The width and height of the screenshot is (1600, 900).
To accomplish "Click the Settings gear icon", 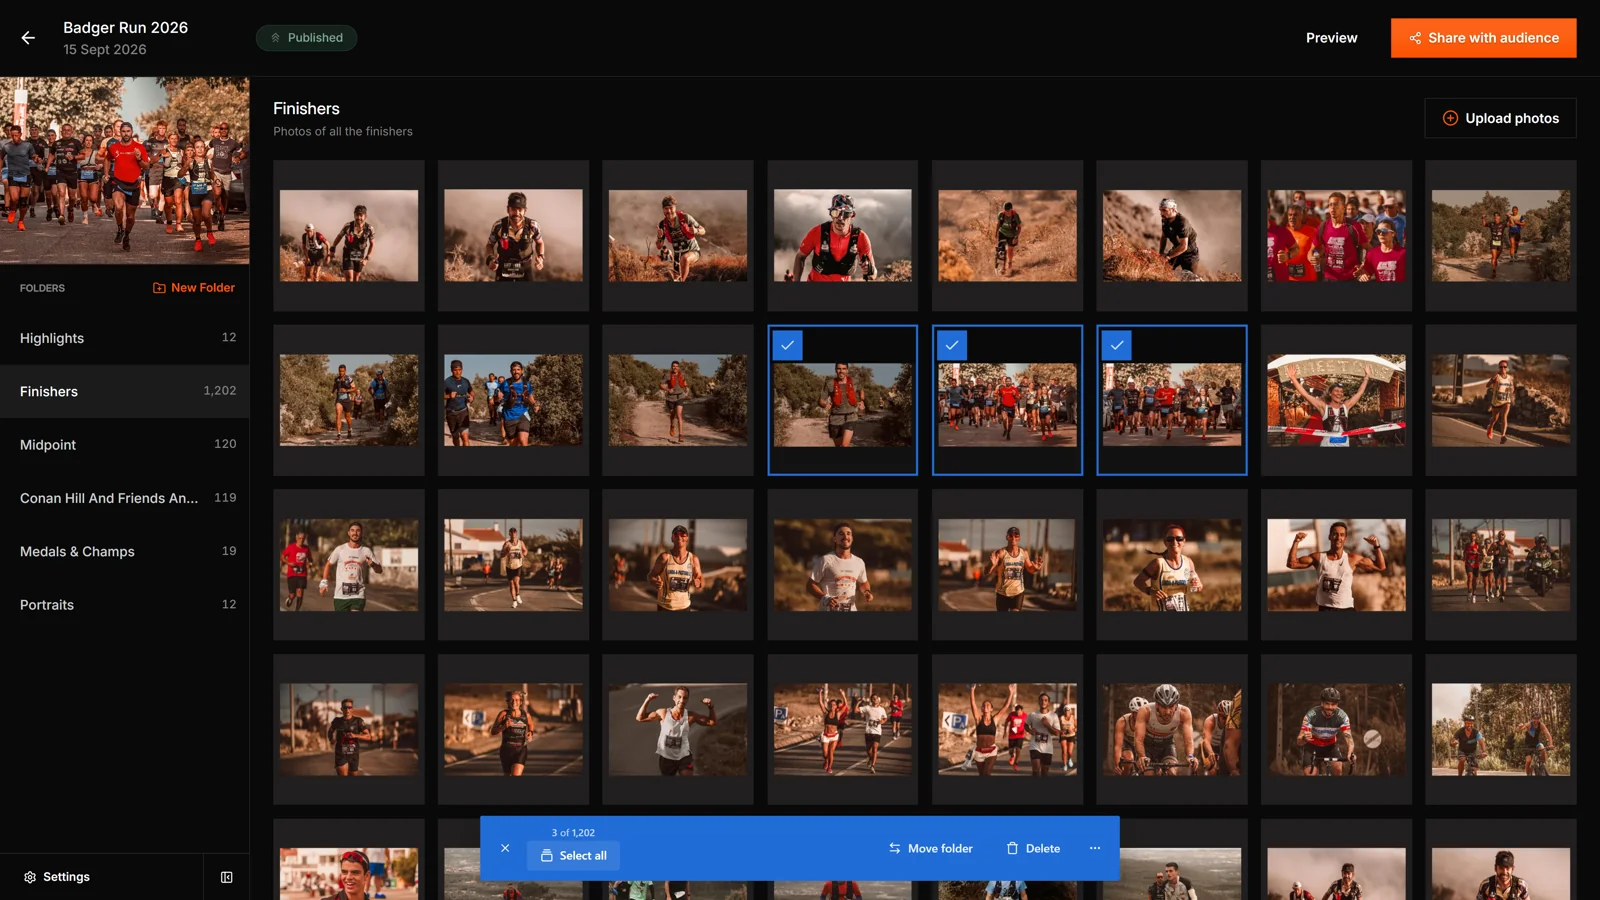I will click(x=30, y=877).
